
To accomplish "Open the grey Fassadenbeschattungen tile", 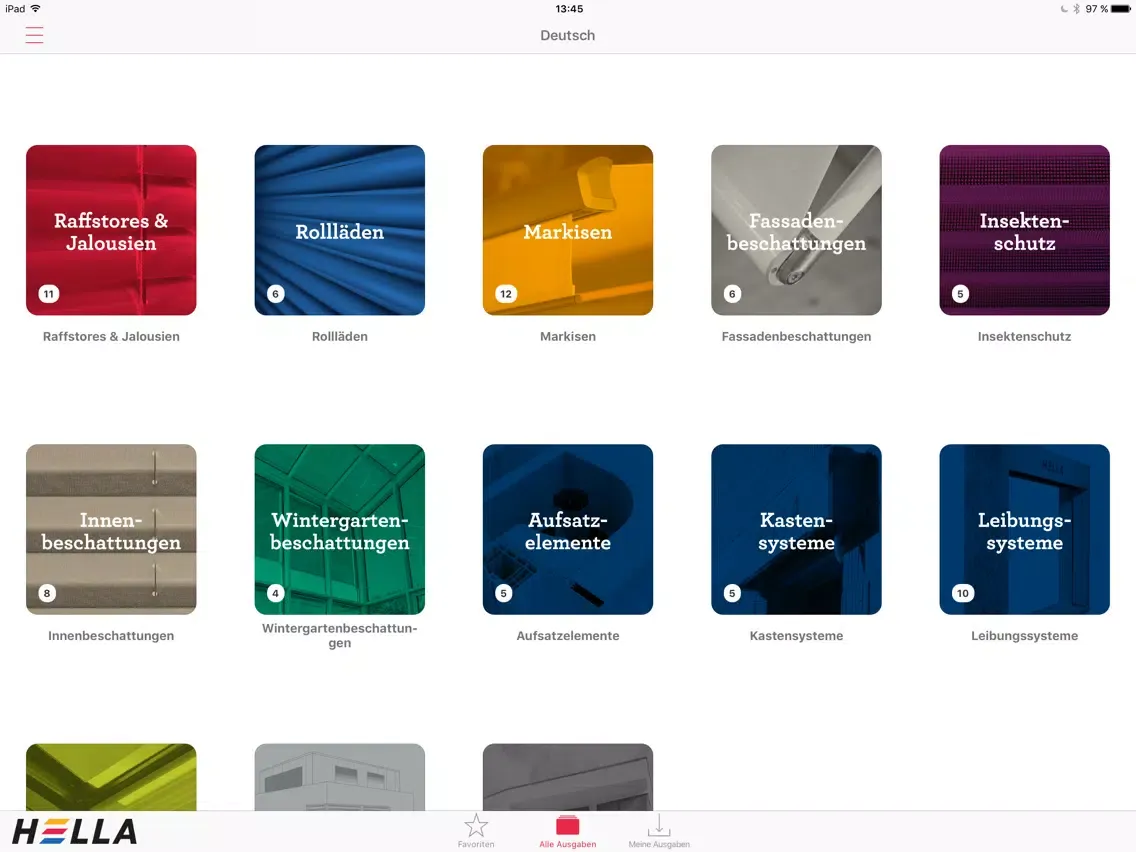I will pyautogui.click(x=796, y=230).
